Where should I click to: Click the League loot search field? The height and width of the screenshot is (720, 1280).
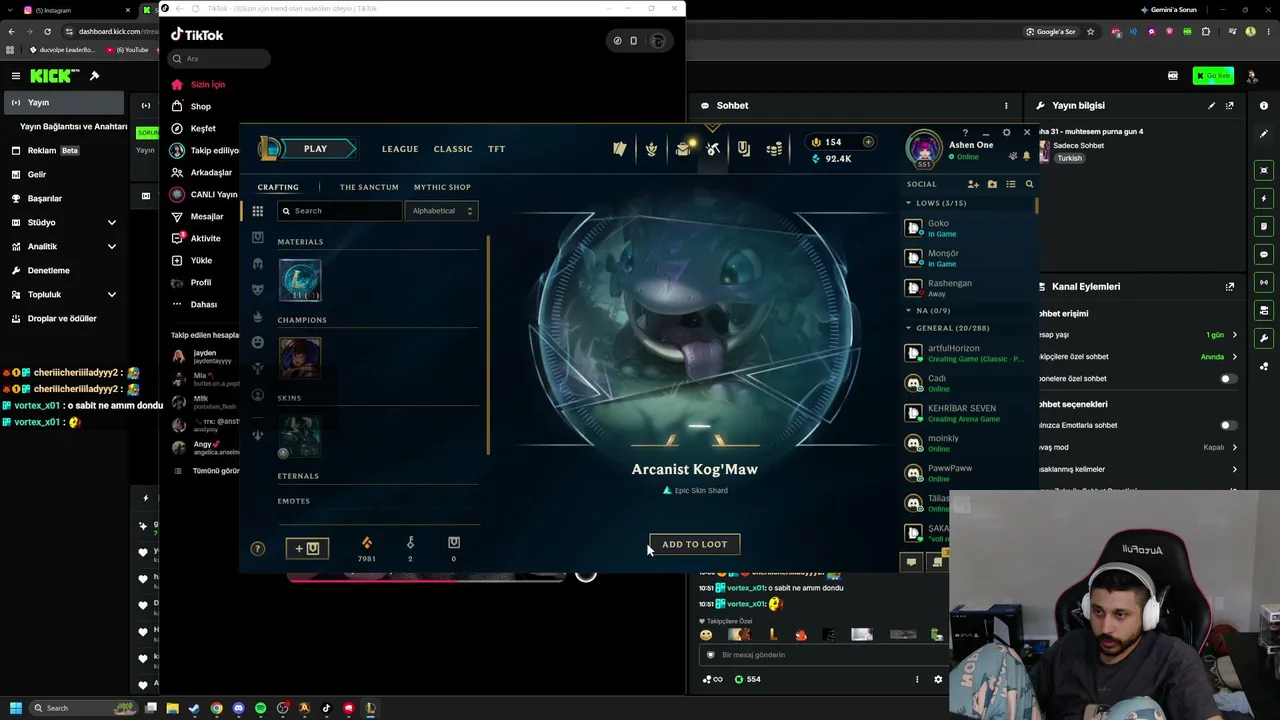click(x=340, y=211)
